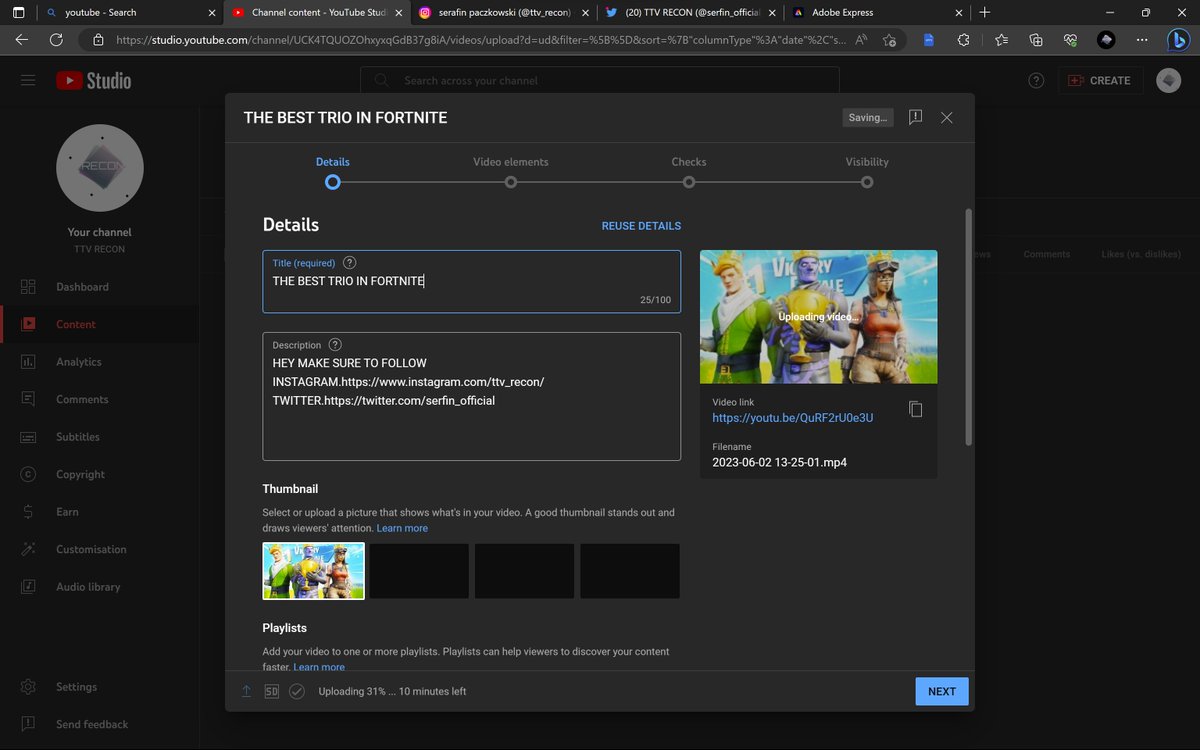1200x750 pixels.
Task: Open Analytics in the sidebar
Action: coord(100,362)
